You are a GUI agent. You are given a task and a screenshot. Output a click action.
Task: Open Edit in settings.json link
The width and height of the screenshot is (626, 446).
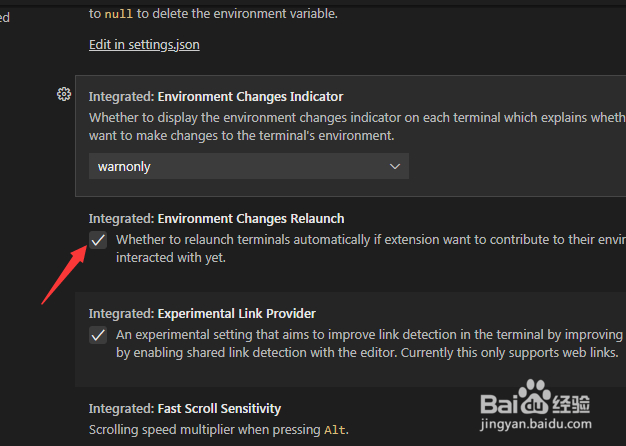pyautogui.click(x=144, y=45)
